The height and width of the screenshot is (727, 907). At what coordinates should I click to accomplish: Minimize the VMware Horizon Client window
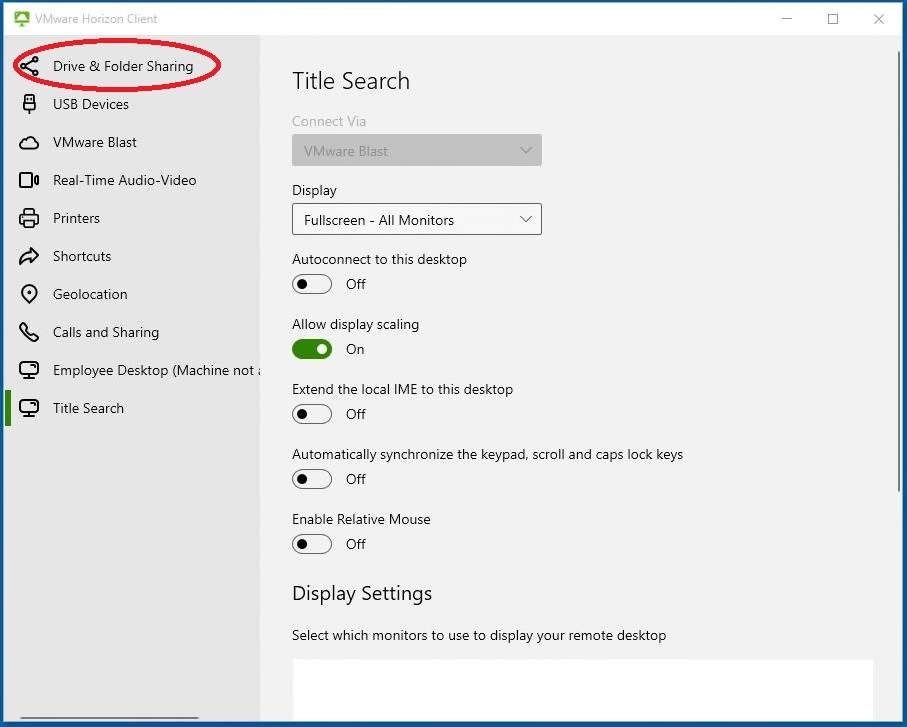pyautogui.click(x=787, y=19)
